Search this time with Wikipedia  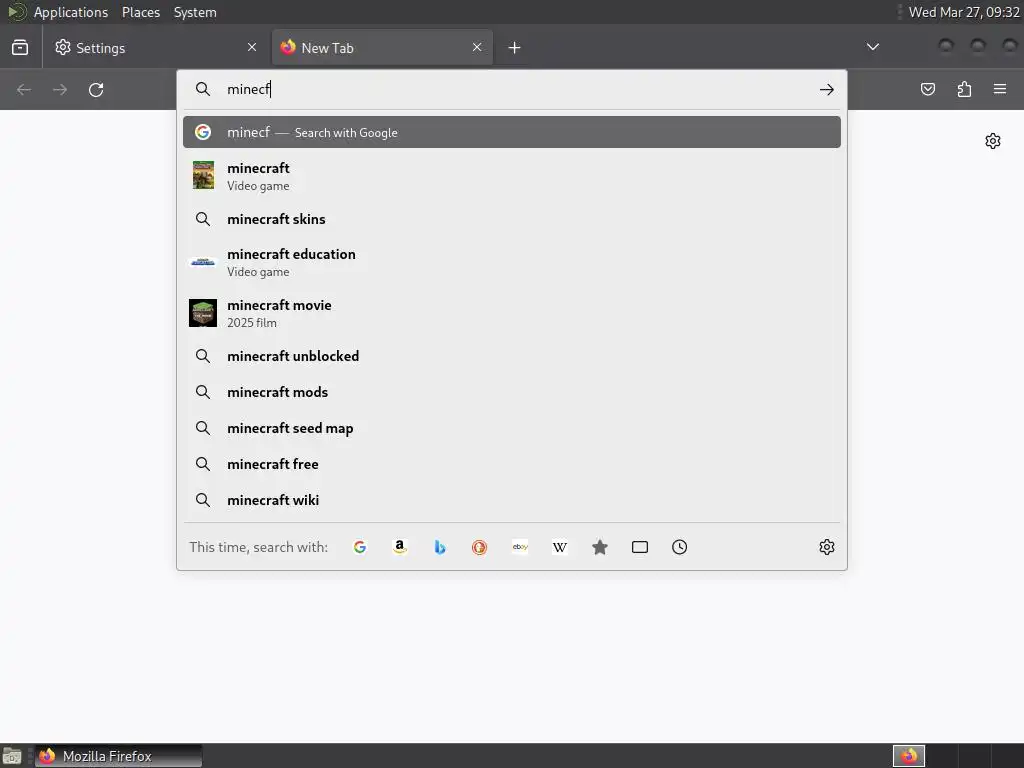click(560, 547)
